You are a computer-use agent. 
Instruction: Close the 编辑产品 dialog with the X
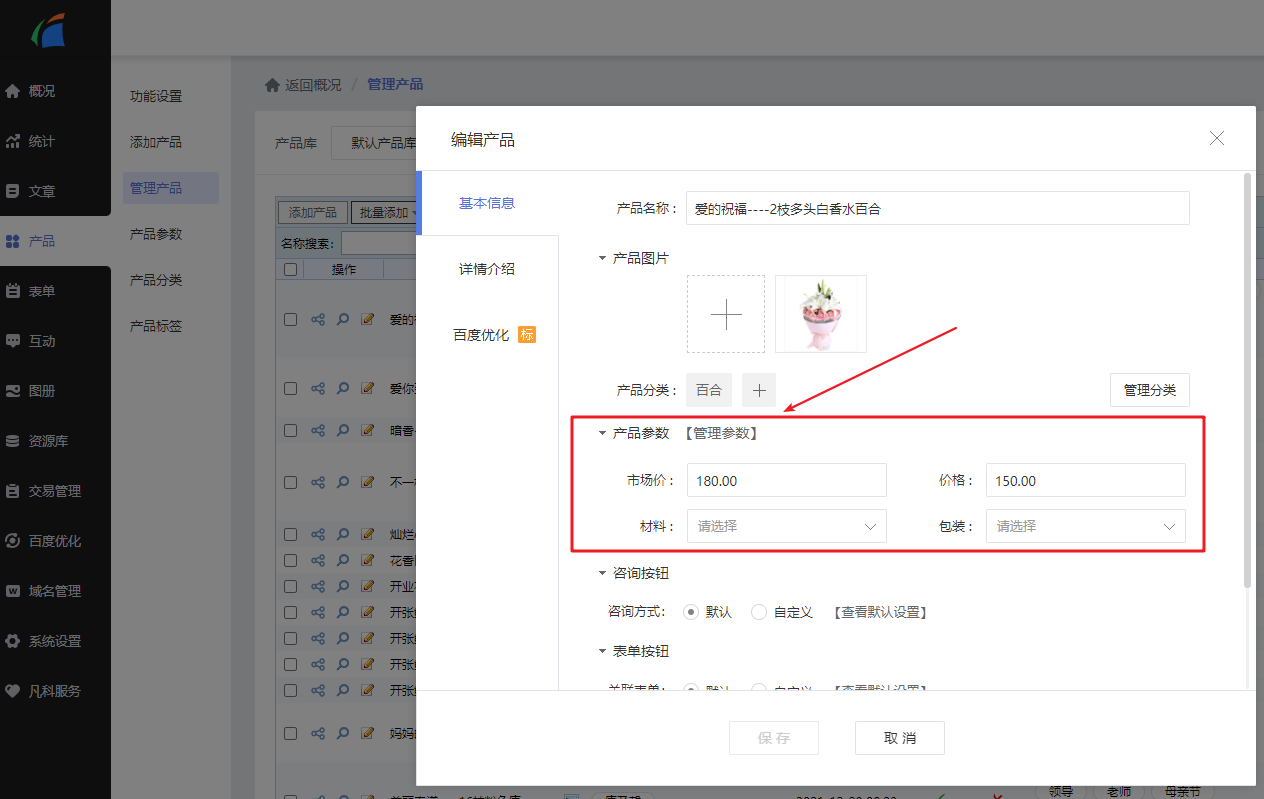click(x=1217, y=139)
